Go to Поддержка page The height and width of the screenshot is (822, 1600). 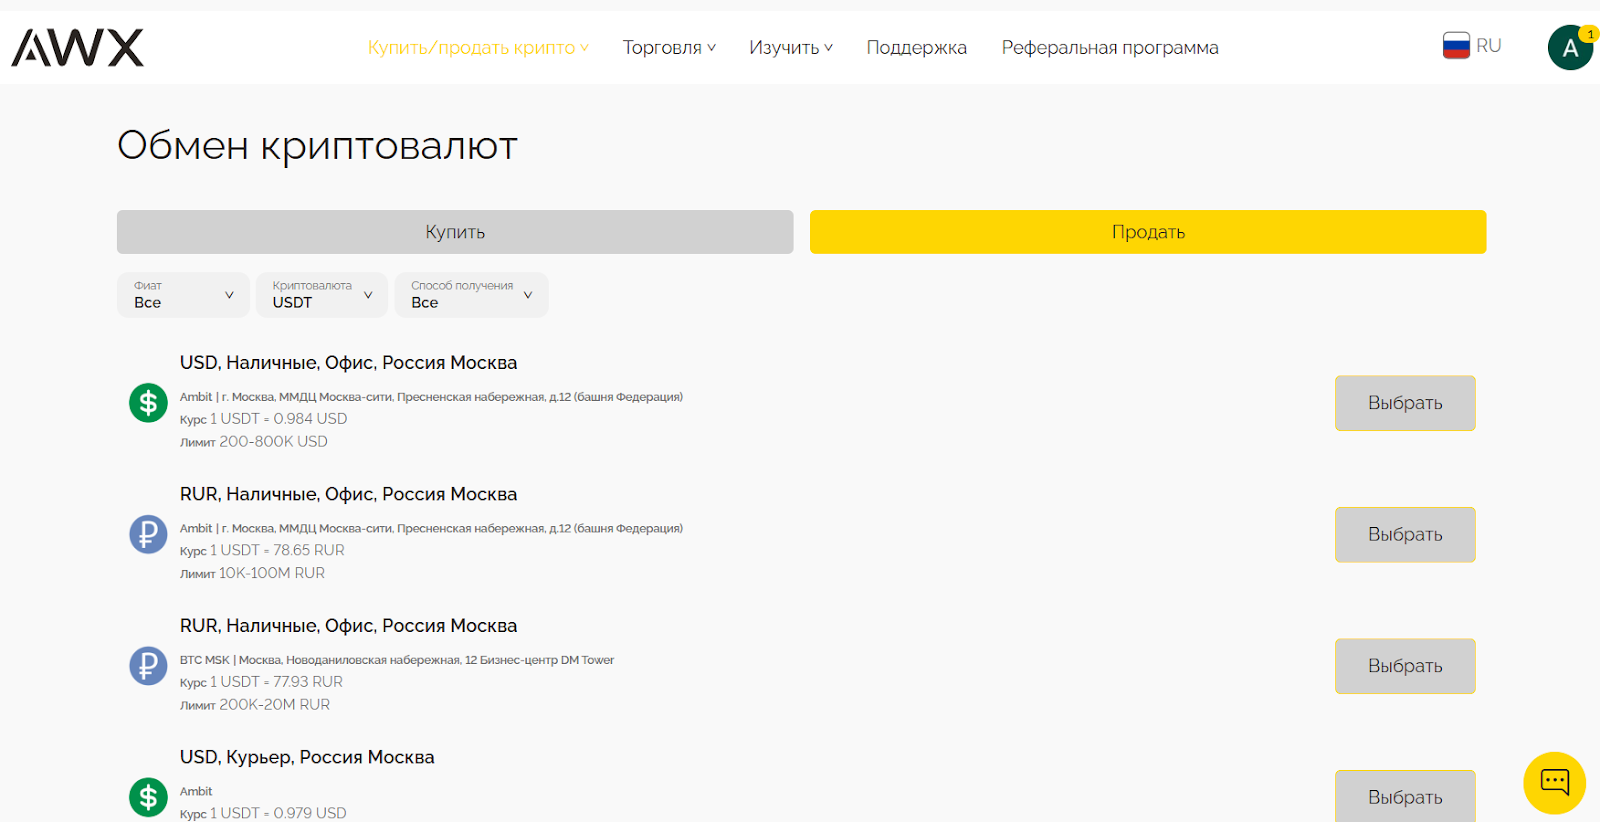click(916, 48)
